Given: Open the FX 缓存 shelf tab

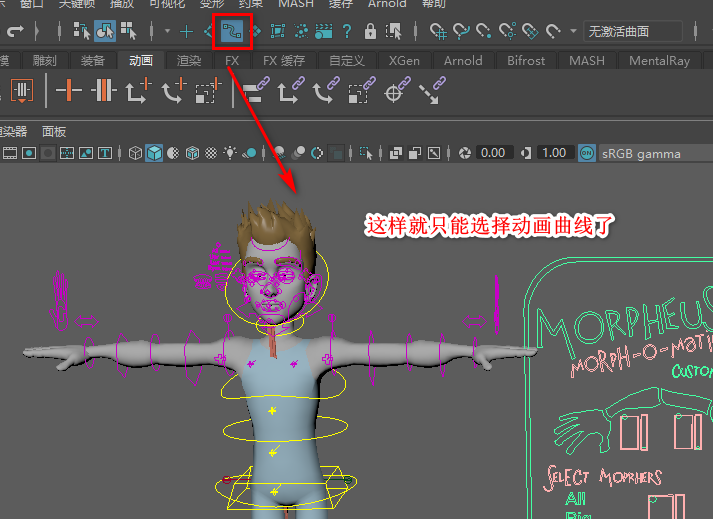Looking at the screenshot, I should [x=284, y=60].
